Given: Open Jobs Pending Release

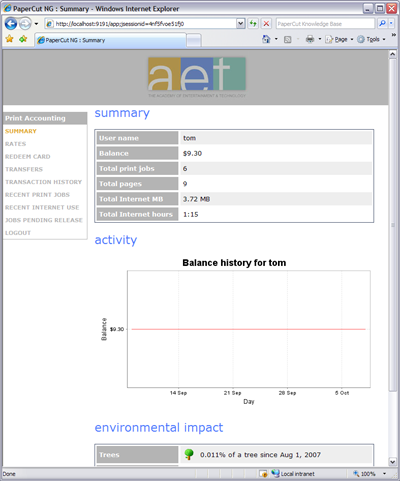Looking at the screenshot, I should (44, 220).
